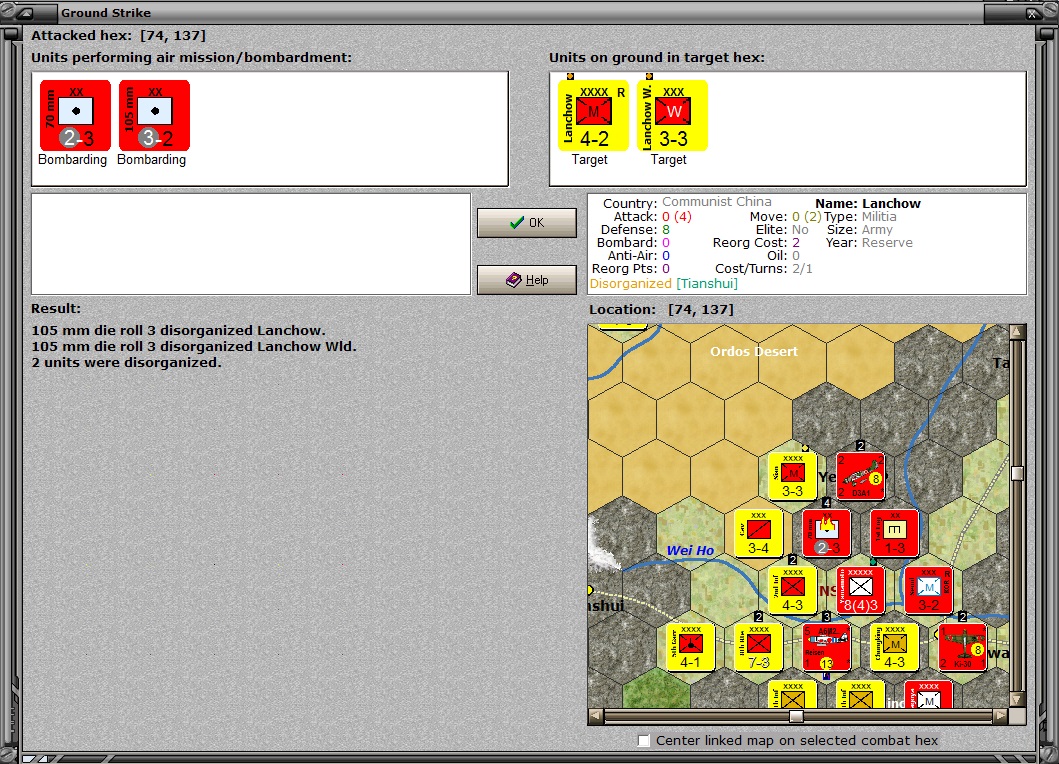The height and width of the screenshot is (764, 1059).
Task: Click the D3A1 aircraft counter on map
Action: tap(860, 476)
